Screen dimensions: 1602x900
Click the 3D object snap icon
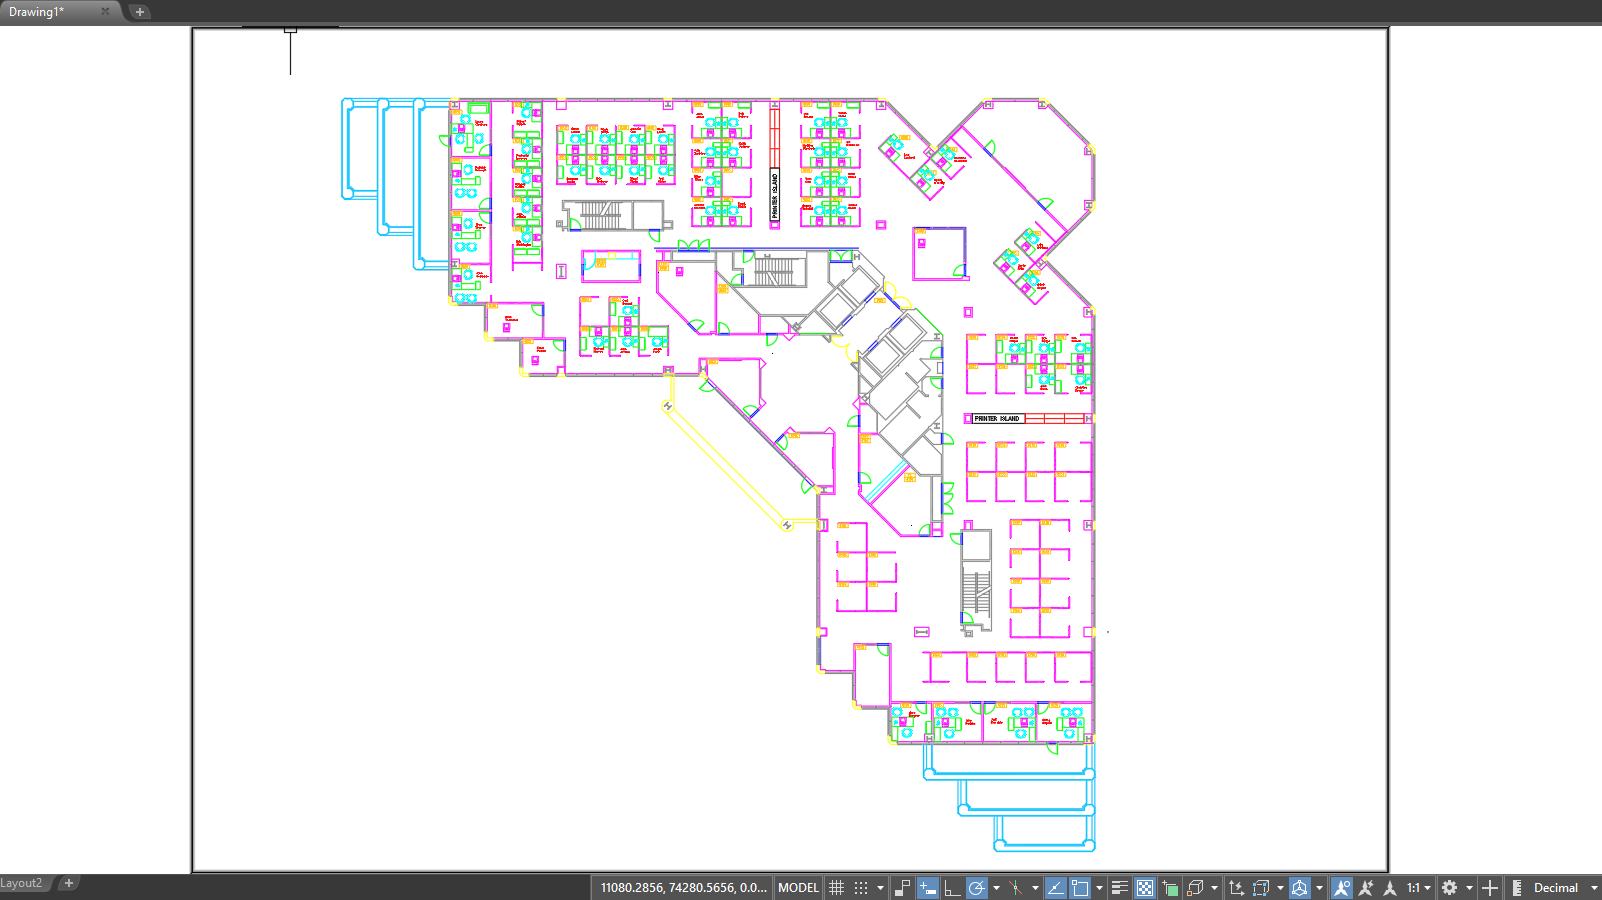click(x=1195, y=888)
